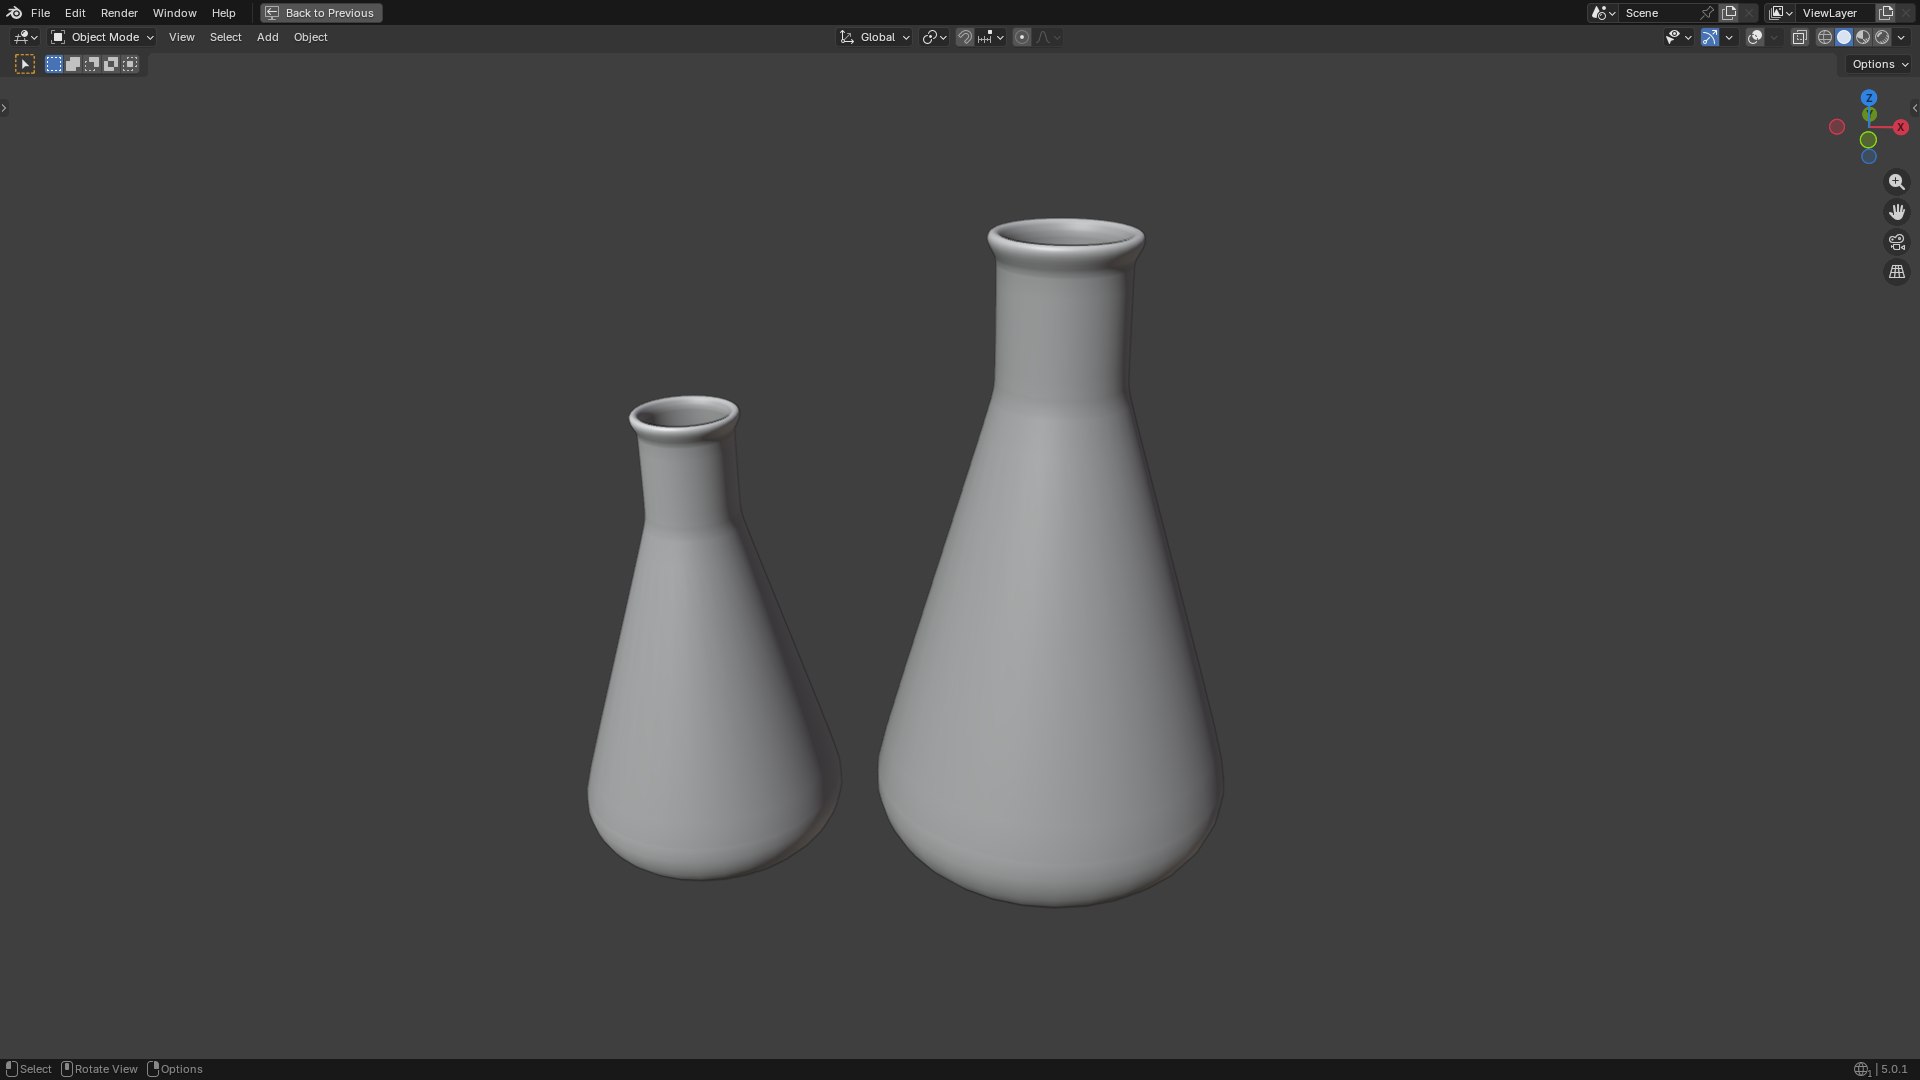Open the pivot point dropdown

pyautogui.click(x=934, y=37)
